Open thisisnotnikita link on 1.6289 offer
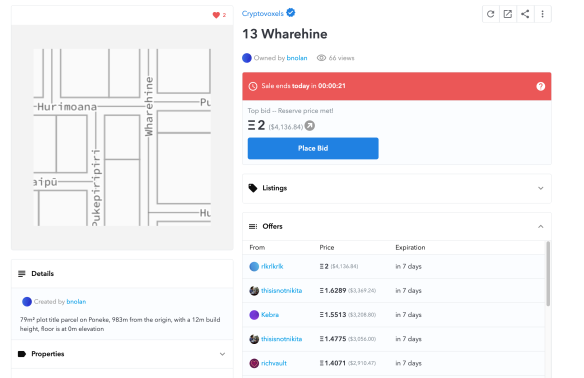Viewport: 584px width, 378px height. click(x=282, y=291)
